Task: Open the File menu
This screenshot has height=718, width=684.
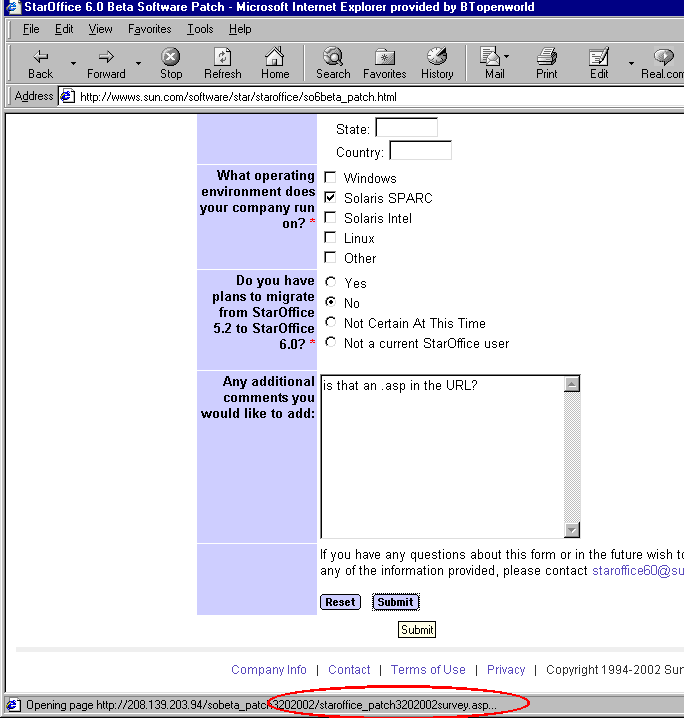Action: tap(31, 29)
